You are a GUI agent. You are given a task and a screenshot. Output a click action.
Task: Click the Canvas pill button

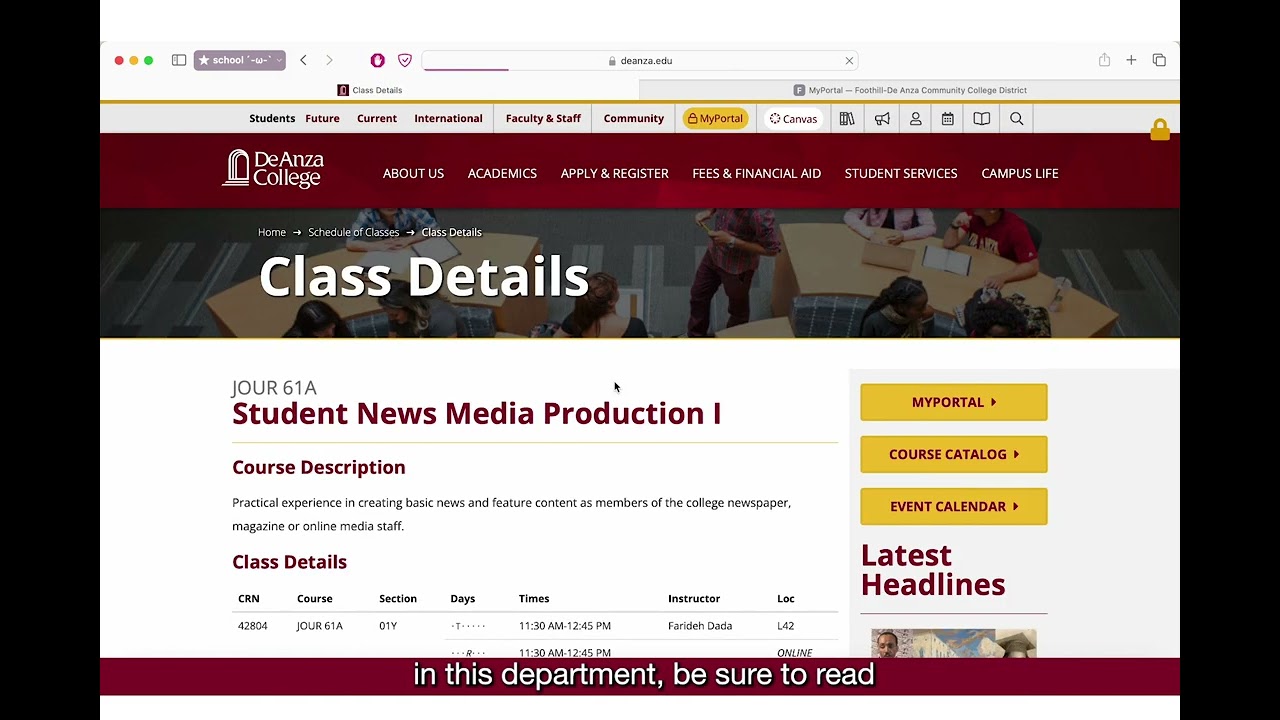(x=793, y=118)
